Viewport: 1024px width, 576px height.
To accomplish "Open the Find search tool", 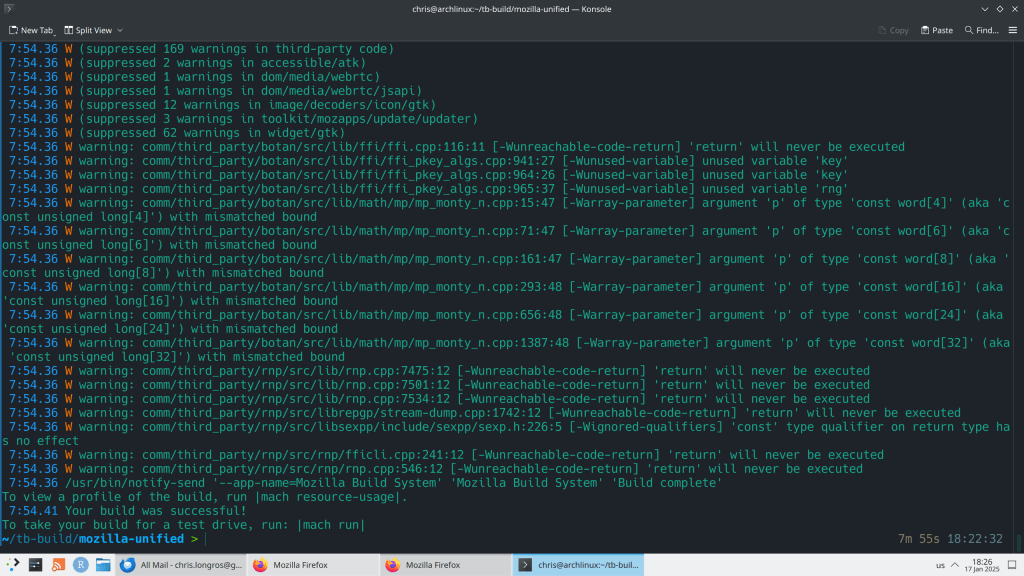I will point(981,30).
